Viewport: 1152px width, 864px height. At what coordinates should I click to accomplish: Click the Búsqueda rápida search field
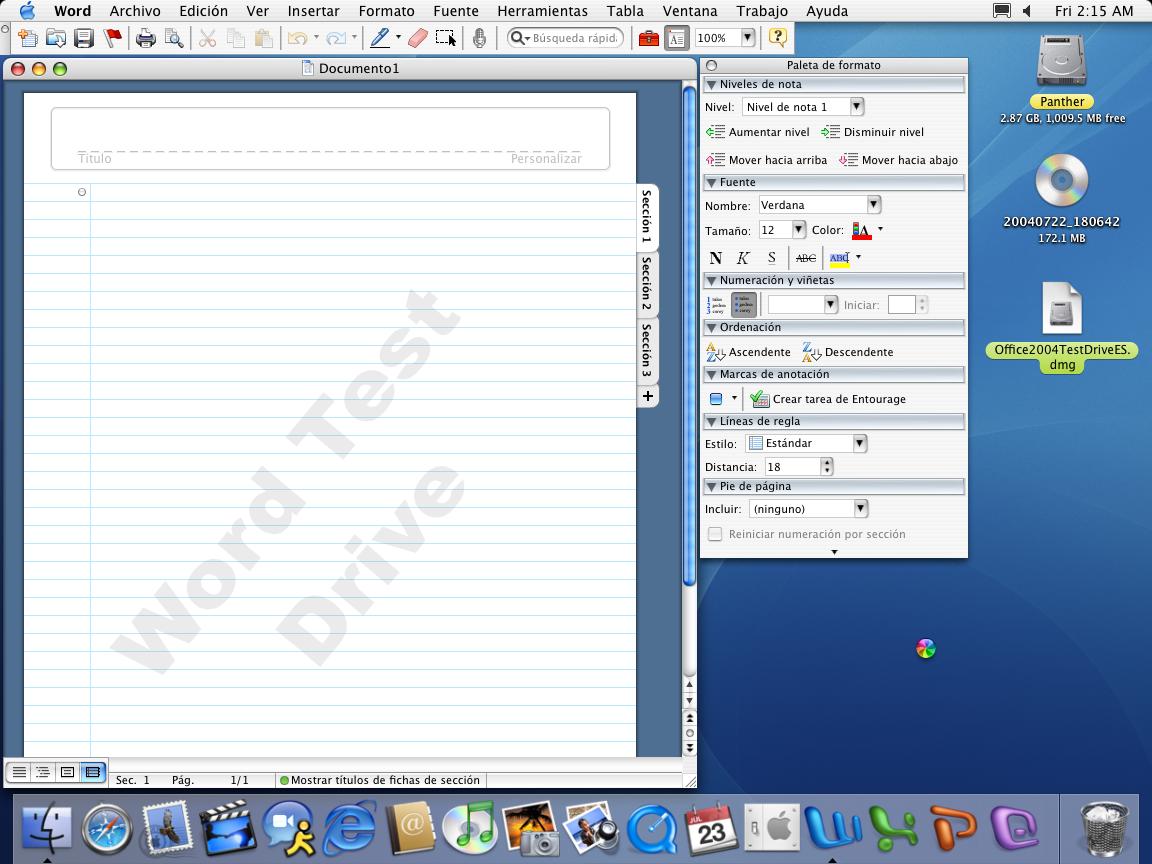pyautogui.click(x=566, y=37)
